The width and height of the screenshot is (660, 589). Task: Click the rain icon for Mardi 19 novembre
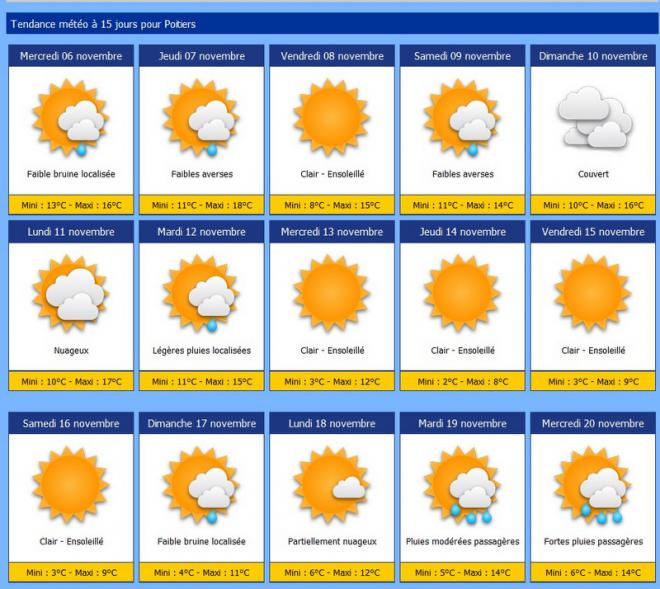[462, 485]
